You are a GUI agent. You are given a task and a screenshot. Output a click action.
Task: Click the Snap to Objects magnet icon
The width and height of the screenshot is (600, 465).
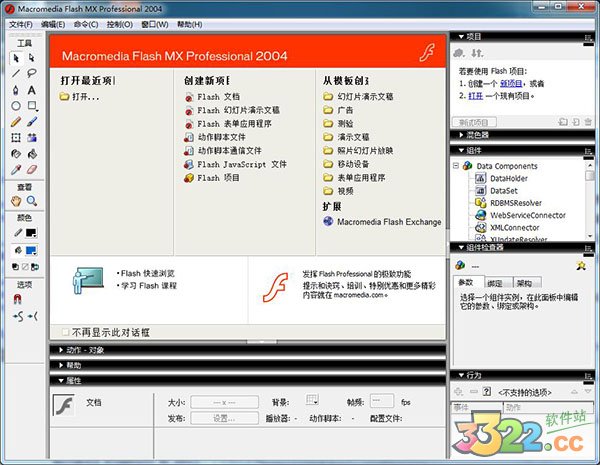[x=16, y=298]
